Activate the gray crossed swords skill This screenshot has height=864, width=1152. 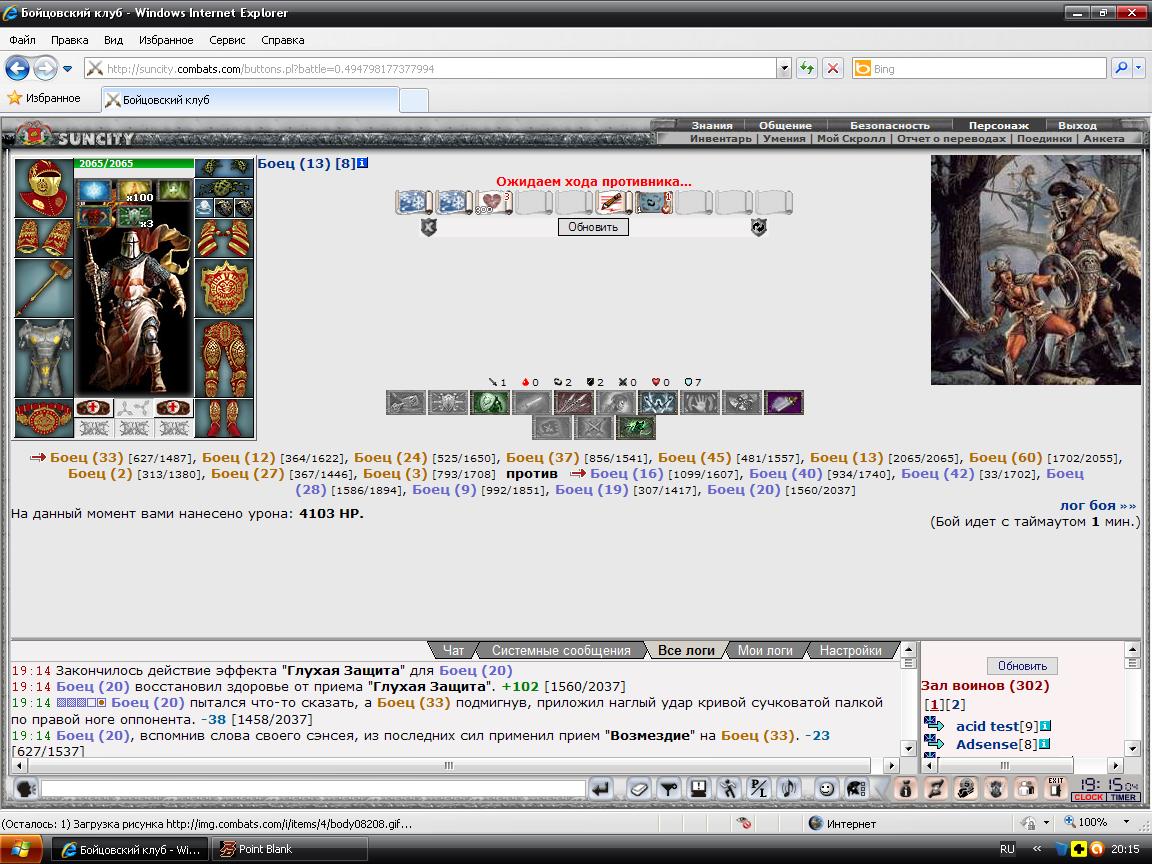(593, 428)
